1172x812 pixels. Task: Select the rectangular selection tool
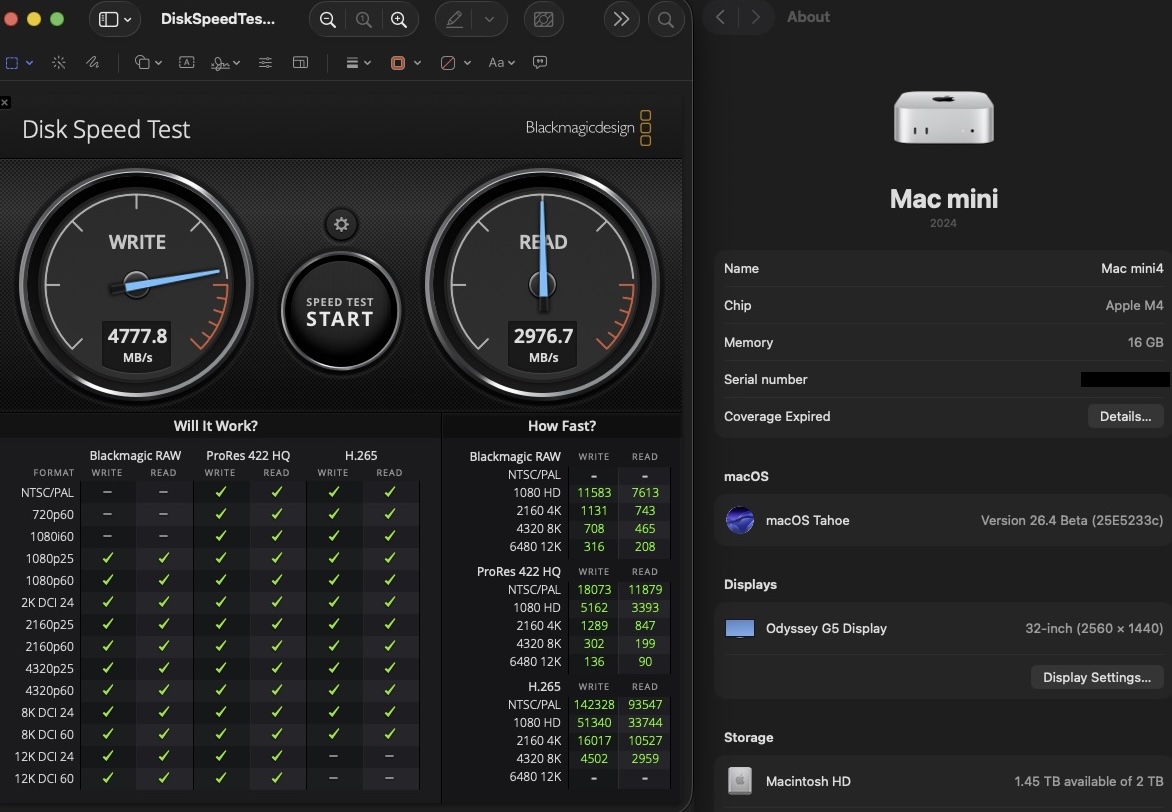[x=12, y=63]
